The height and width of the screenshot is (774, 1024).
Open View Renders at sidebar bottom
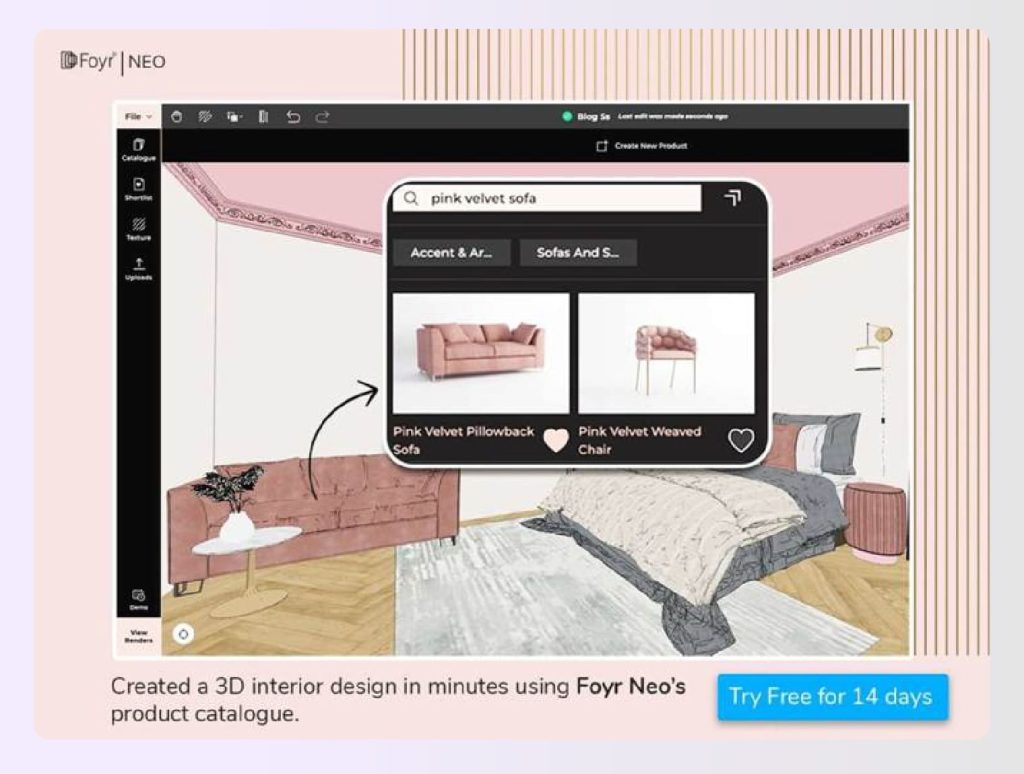138,636
